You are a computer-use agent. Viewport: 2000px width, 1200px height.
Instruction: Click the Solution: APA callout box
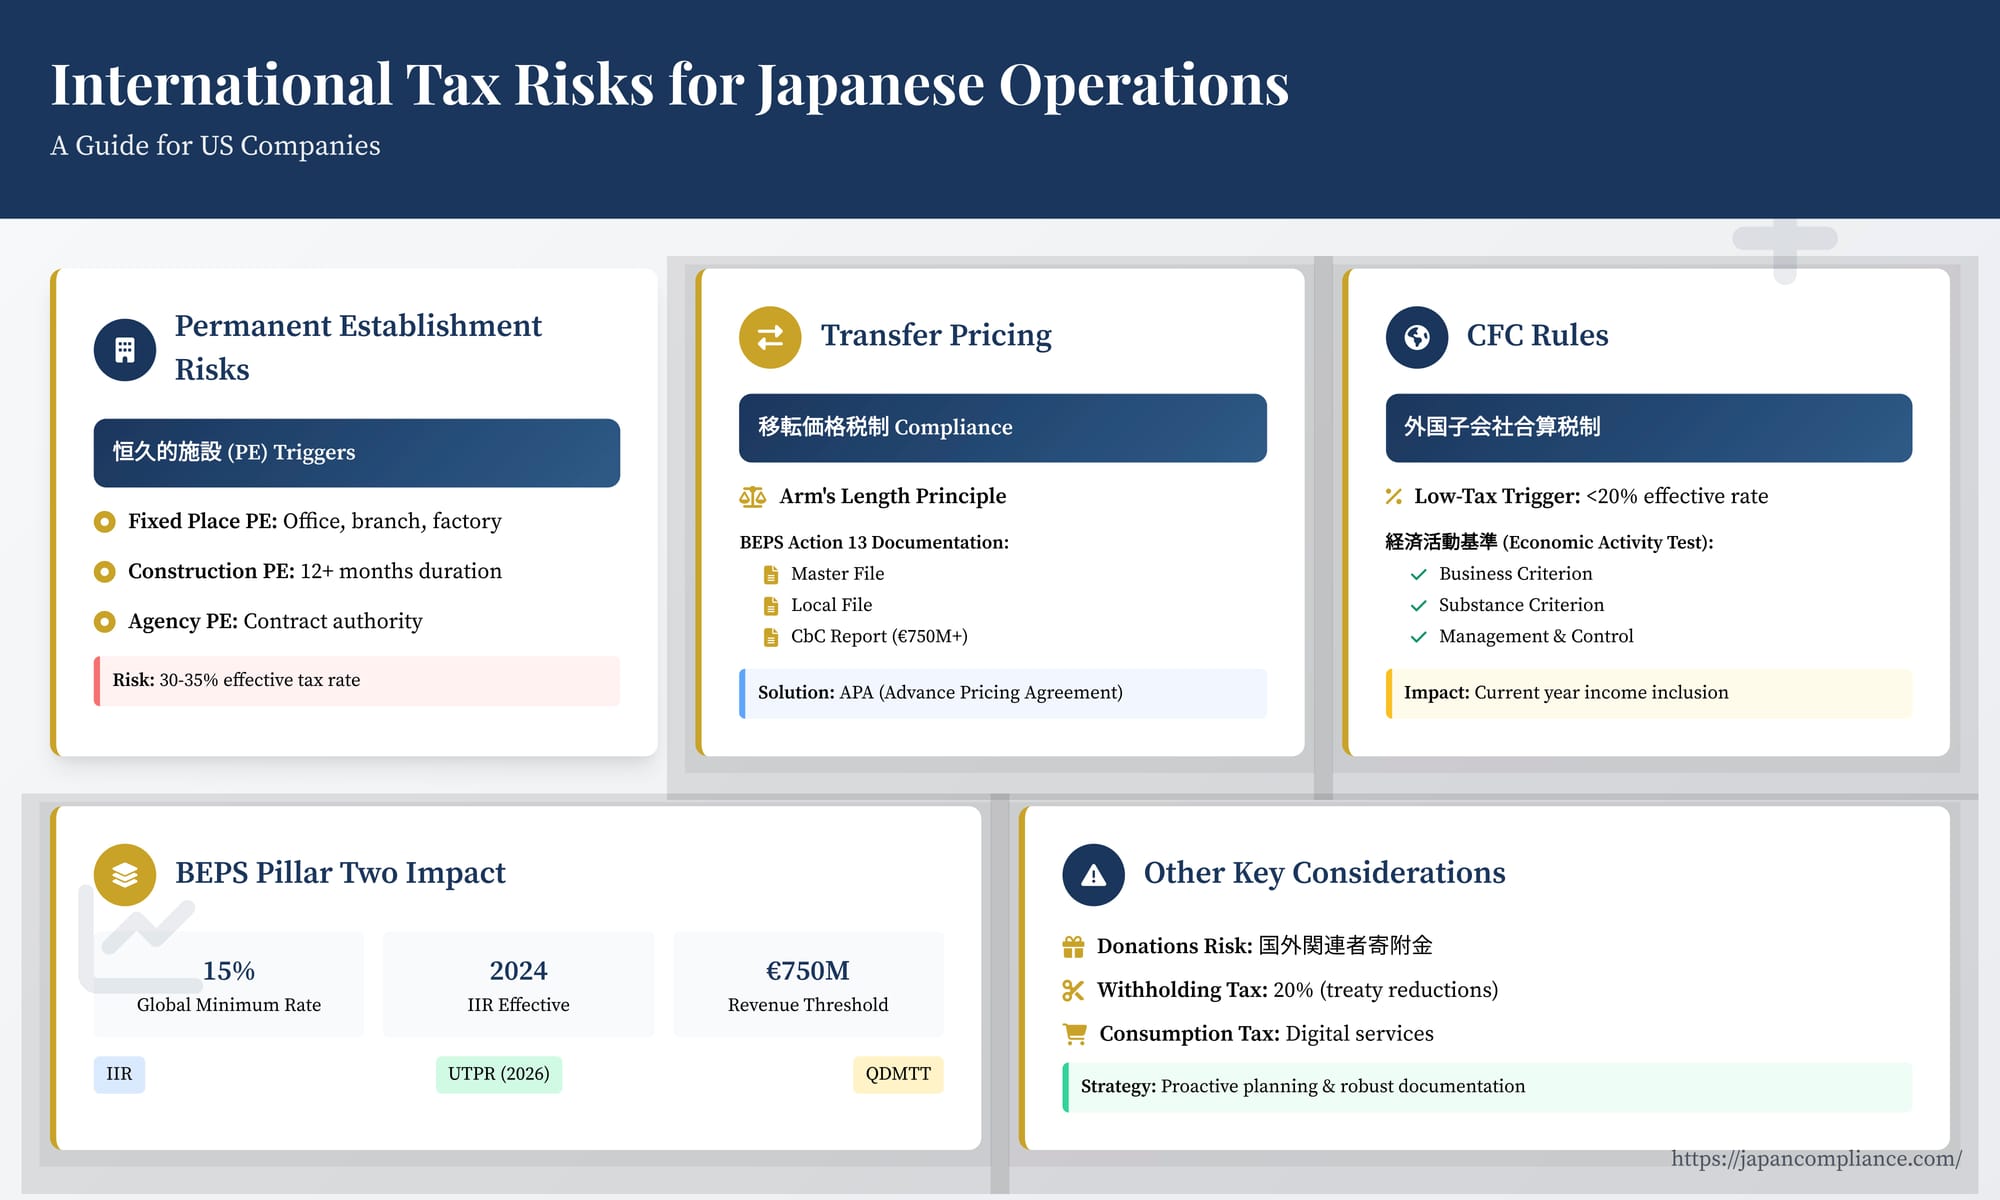tap(1003, 693)
